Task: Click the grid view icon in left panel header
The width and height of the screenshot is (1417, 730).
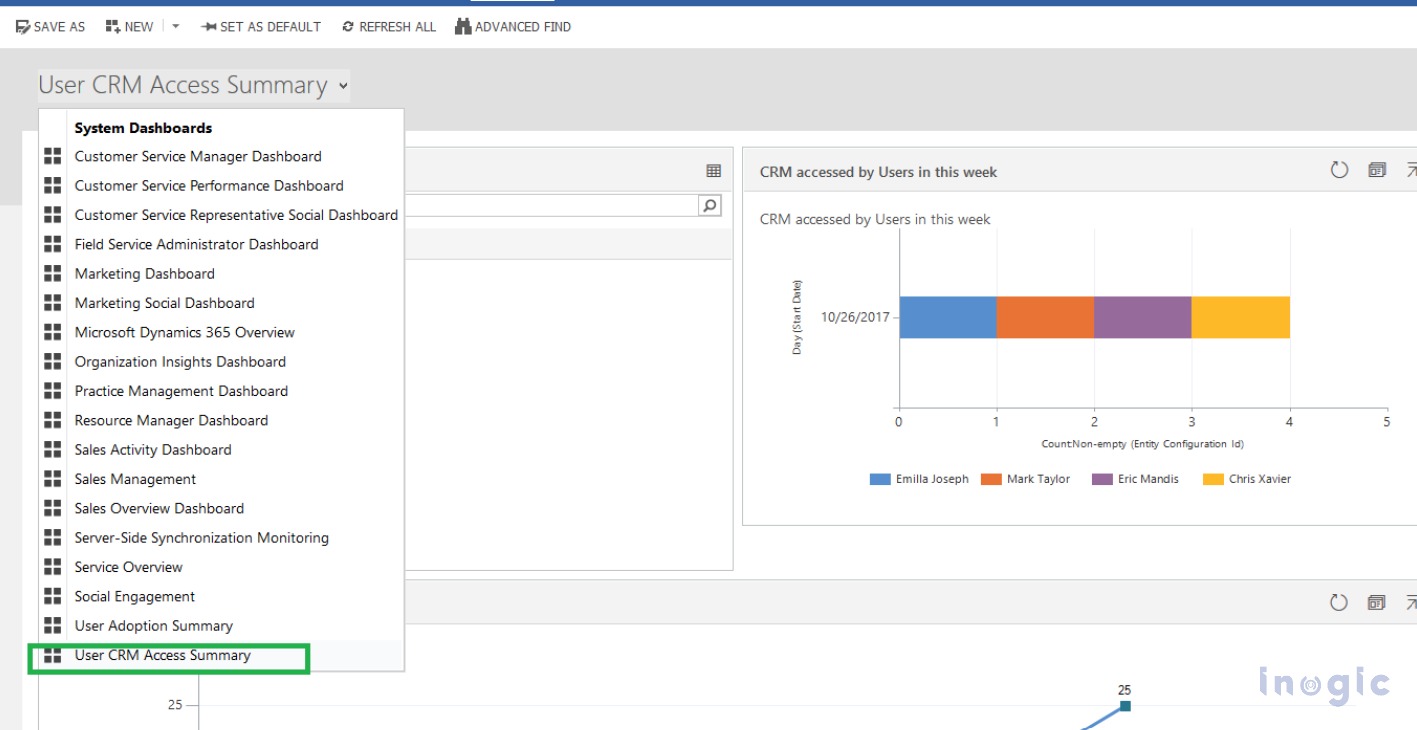Action: pos(713,171)
